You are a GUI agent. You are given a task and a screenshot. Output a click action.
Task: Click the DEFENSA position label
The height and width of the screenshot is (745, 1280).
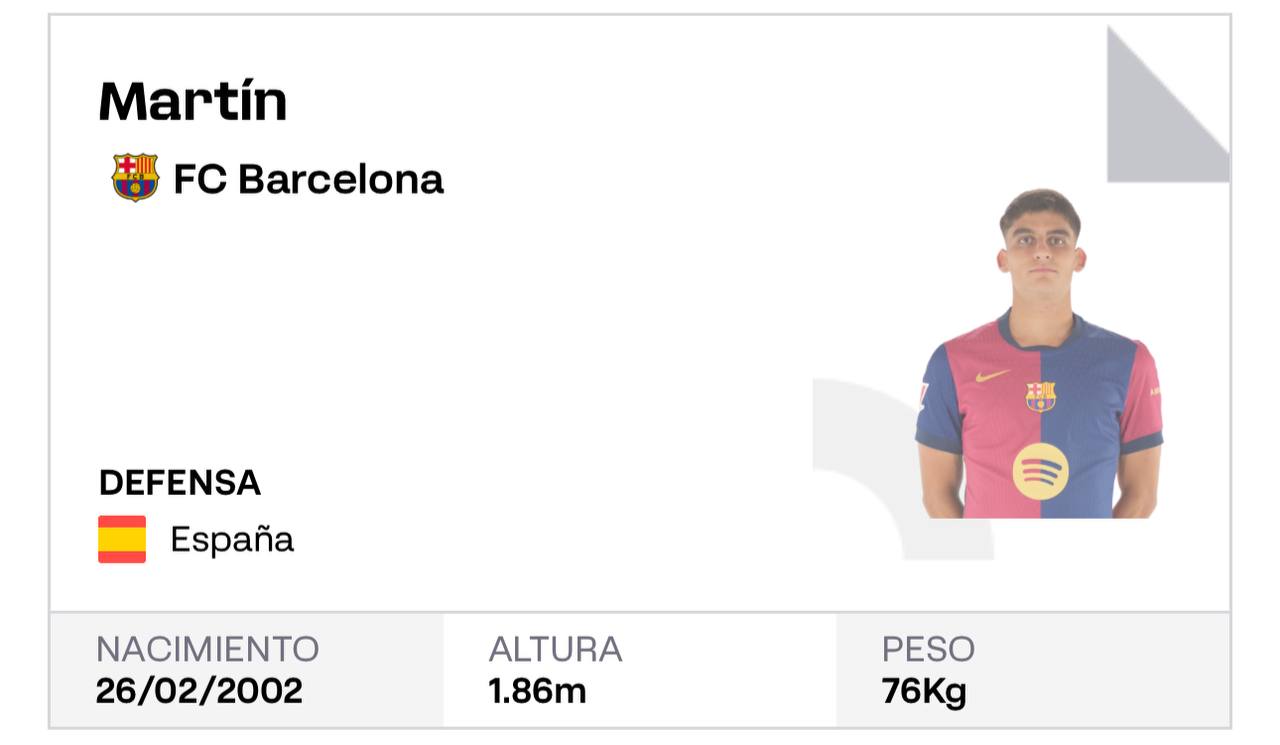(x=180, y=483)
